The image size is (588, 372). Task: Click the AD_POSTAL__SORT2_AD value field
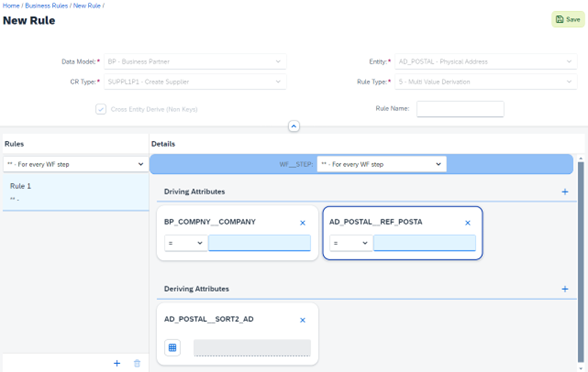coord(252,348)
